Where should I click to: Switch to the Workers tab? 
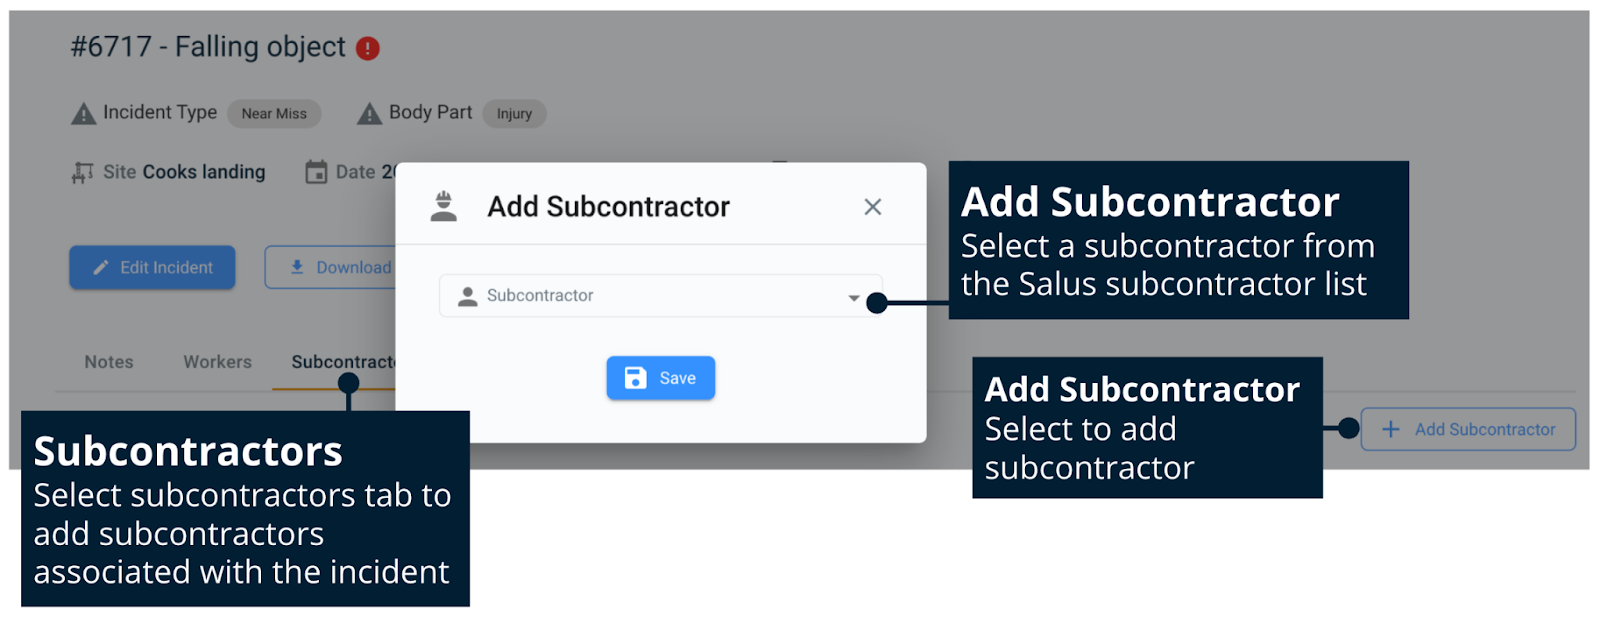(x=217, y=362)
